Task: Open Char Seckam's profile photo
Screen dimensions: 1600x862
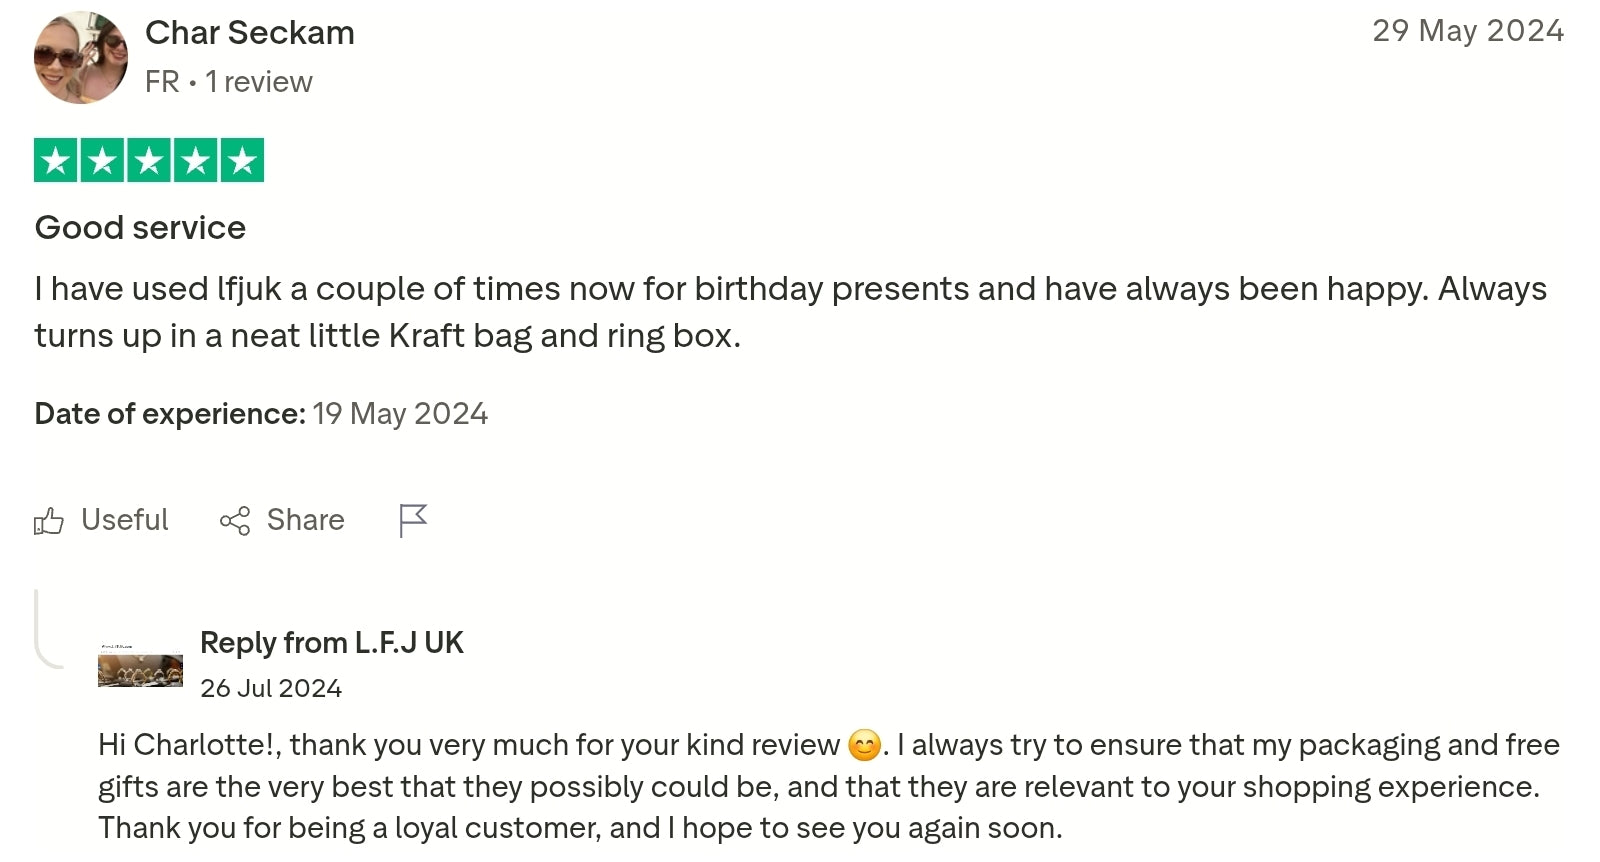Action: click(81, 57)
